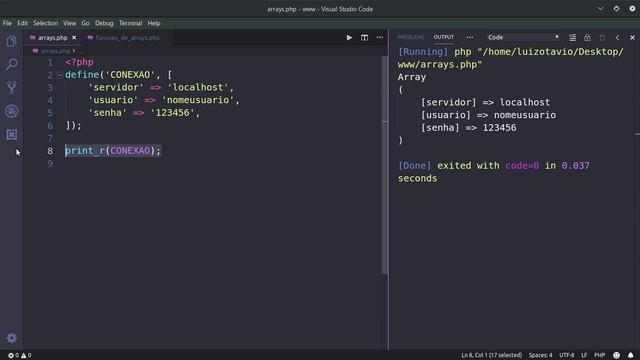
Task: Clear the output panel
Action: 572,38
